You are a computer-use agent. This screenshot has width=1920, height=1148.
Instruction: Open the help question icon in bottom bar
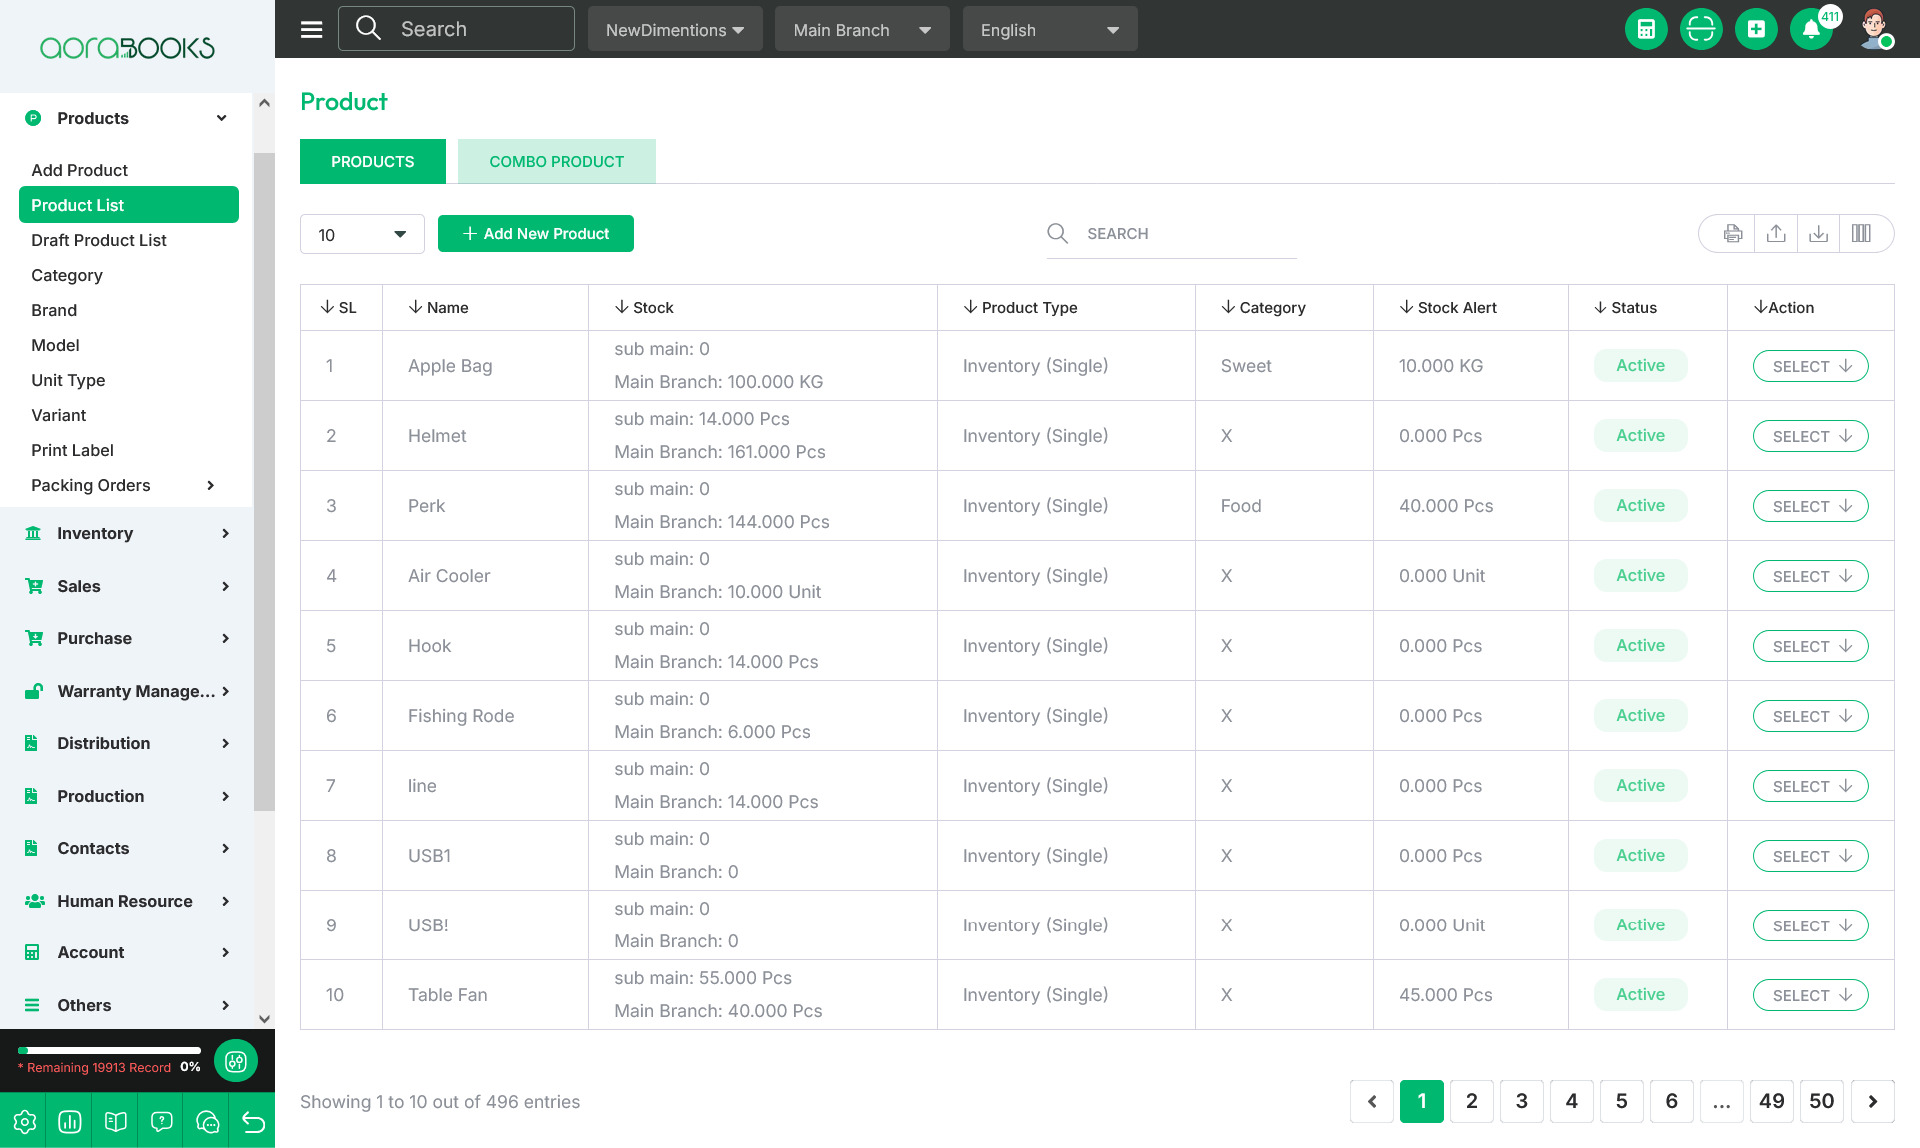tap(162, 1121)
